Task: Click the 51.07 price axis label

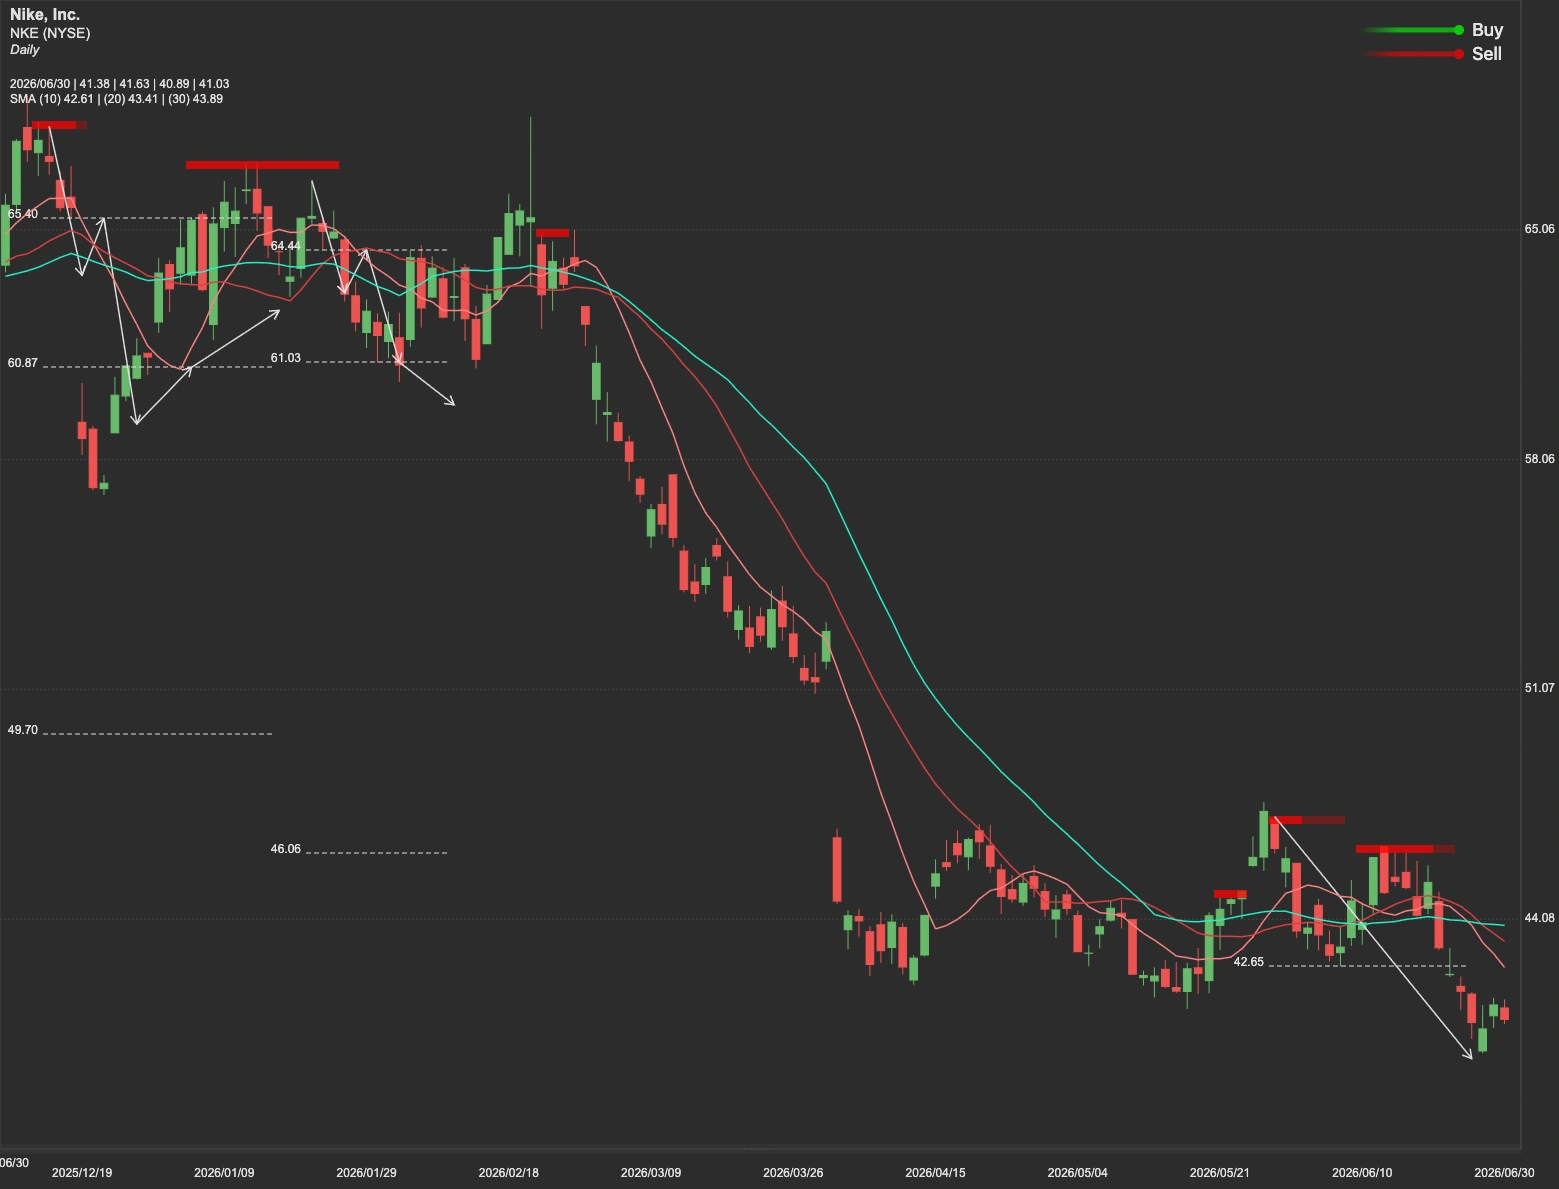Action: [x=1539, y=688]
